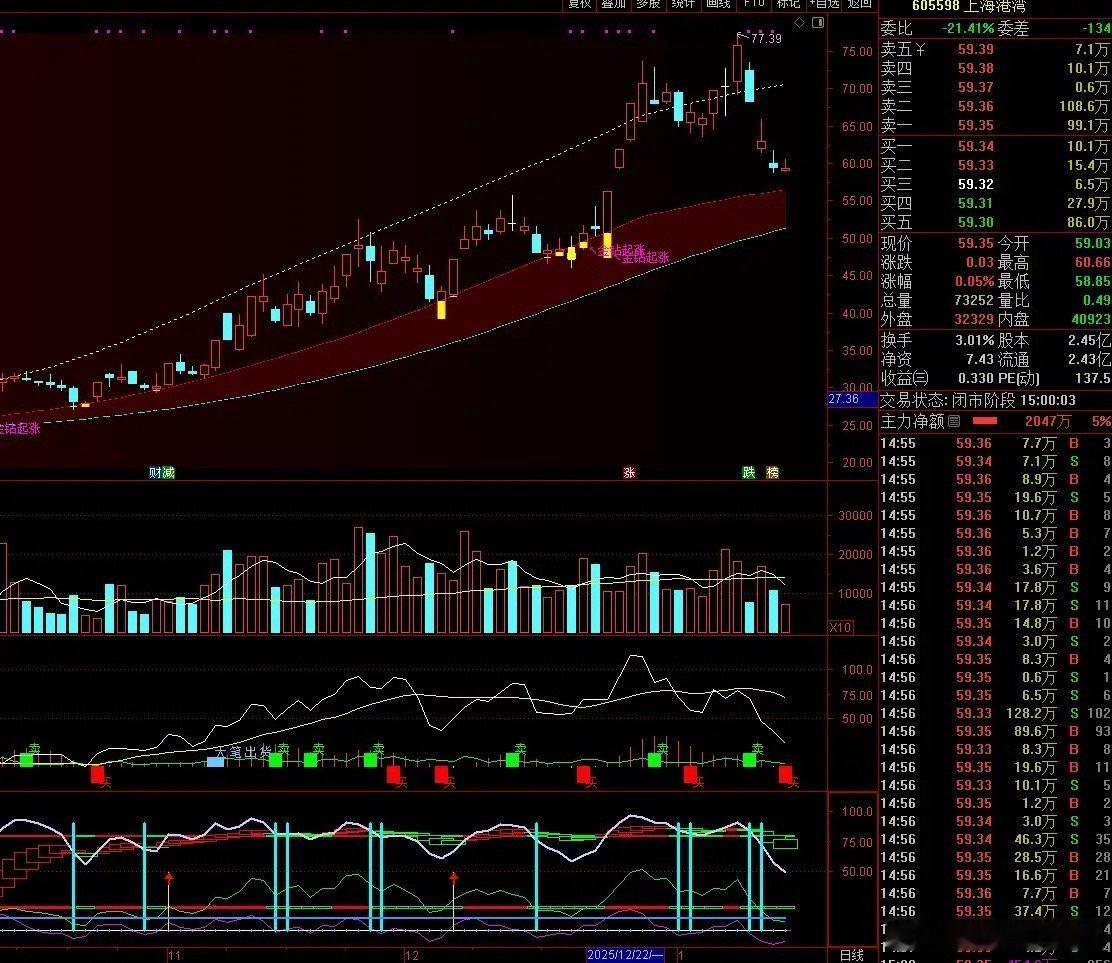Select the 多股 multi-stock view

[648, 4]
